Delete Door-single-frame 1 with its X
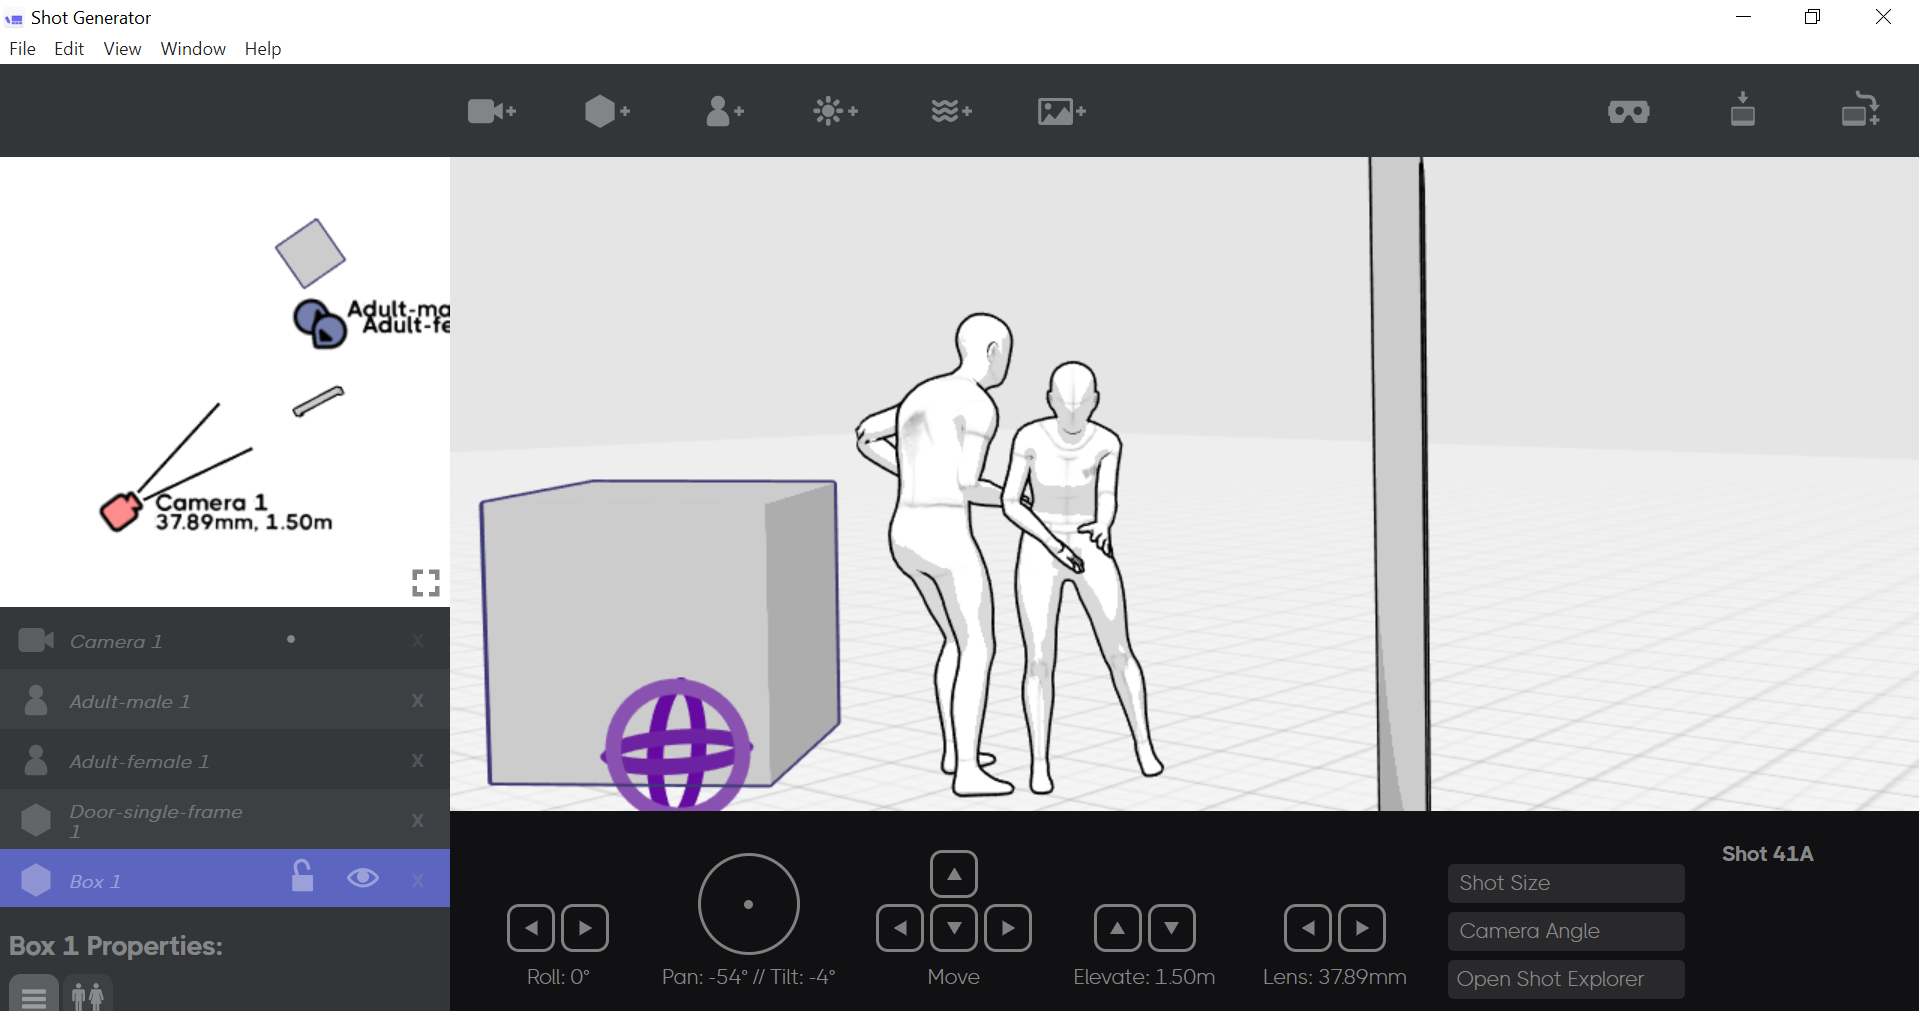Image resolution: width=1919 pixels, height=1011 pixels. point(417,820)
